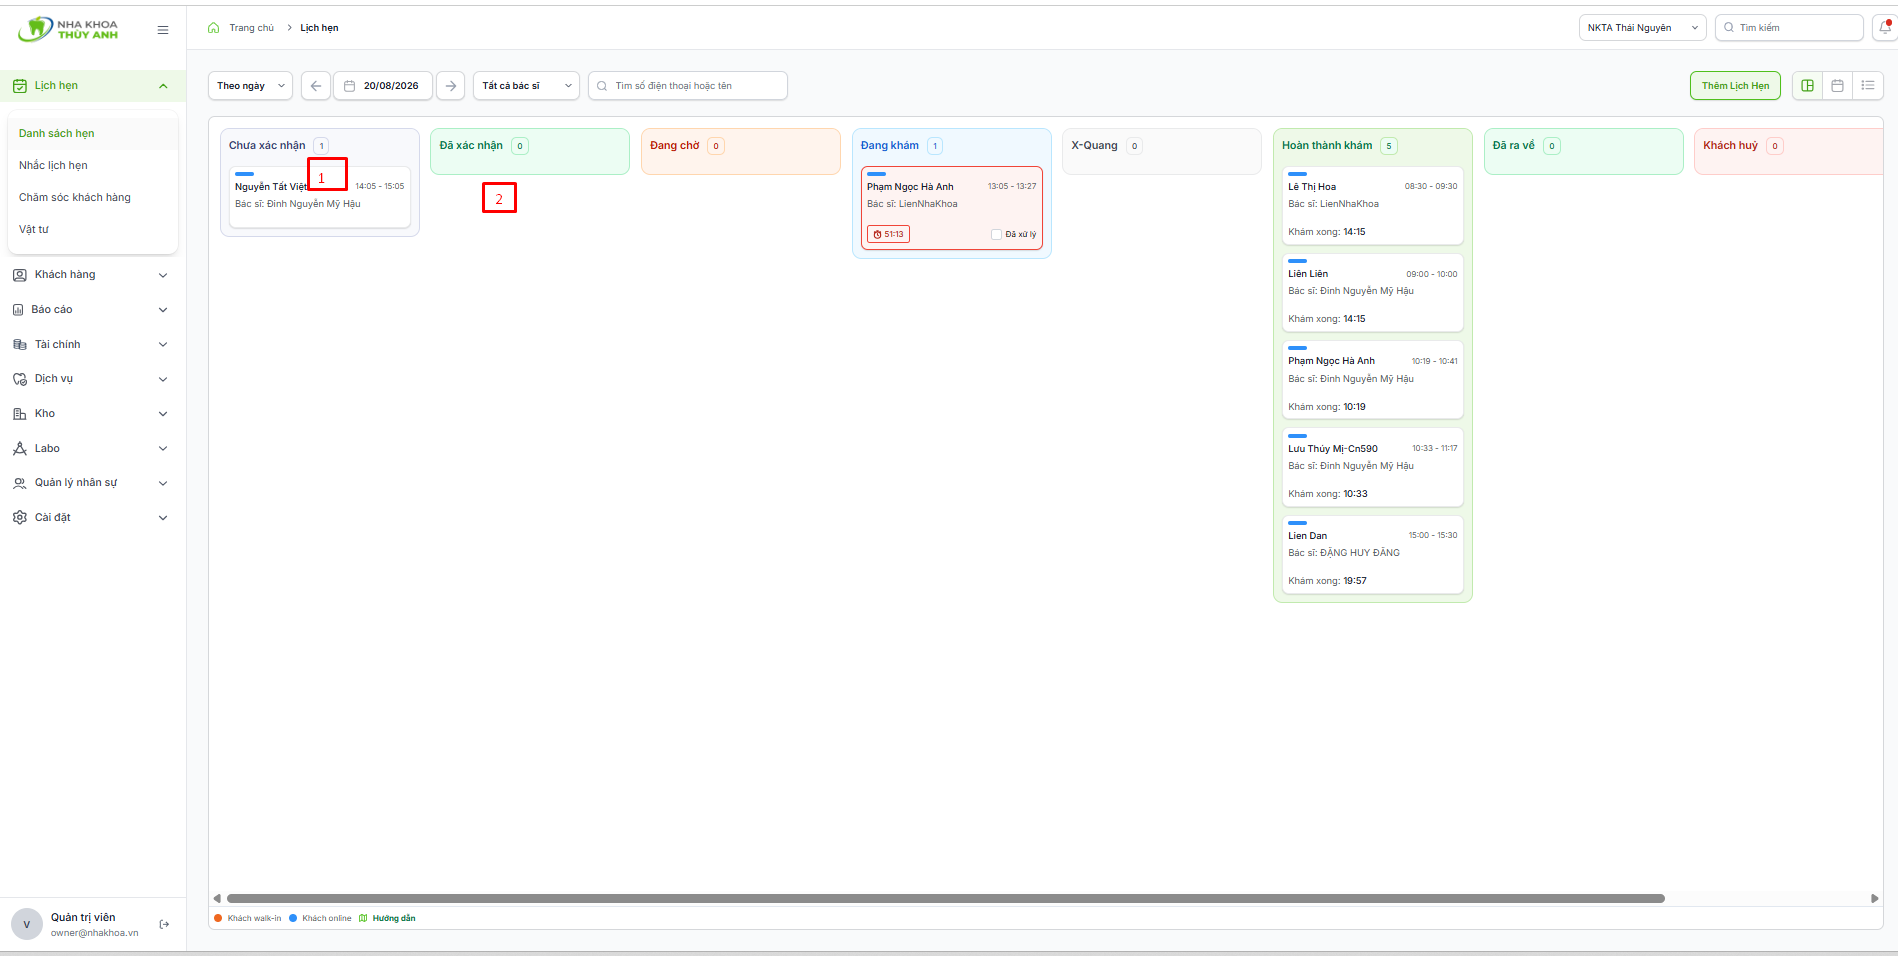This screenshot has height=956, width=1898.
Task: Click the Tìm kiếm global search box
Action: tap(1789, 28)
